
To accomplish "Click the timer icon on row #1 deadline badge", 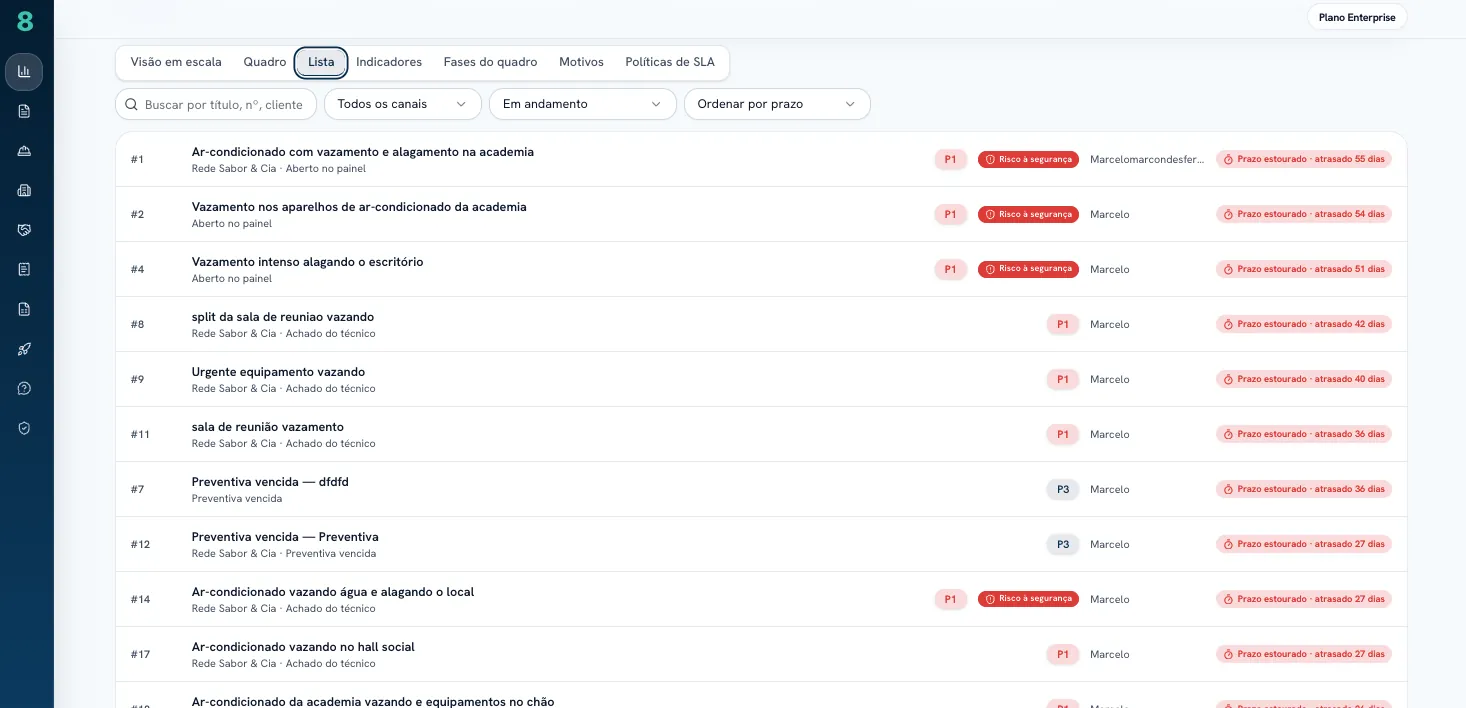I will [x=1228, y=159].
